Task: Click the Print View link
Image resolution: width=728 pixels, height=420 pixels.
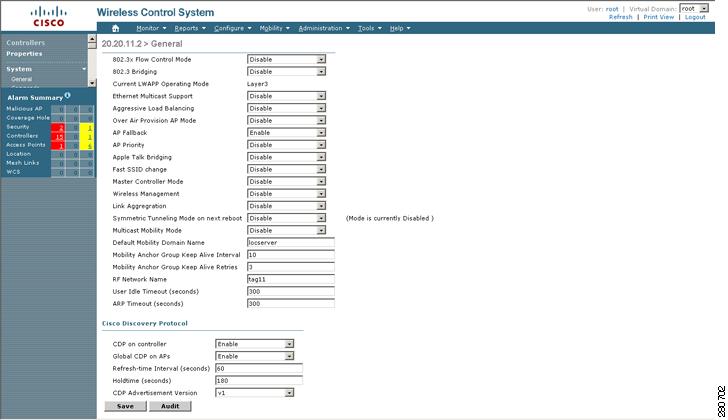Action: click(658, 17)
